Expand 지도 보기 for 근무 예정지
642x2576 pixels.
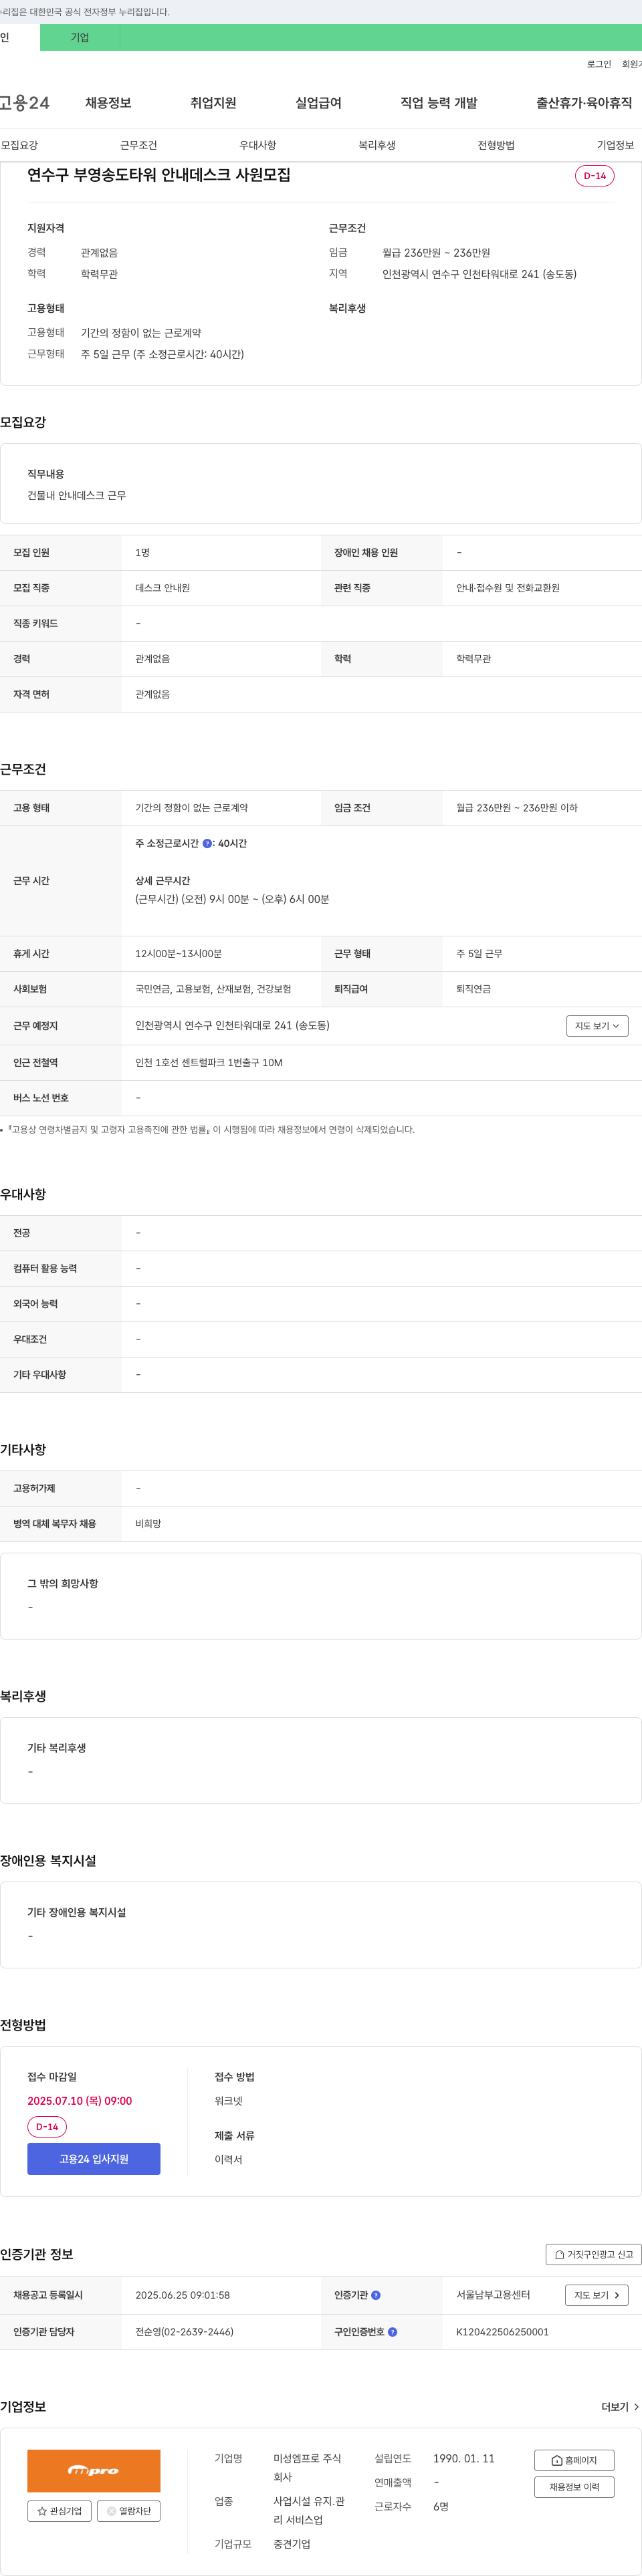(x=597, y=1026)
